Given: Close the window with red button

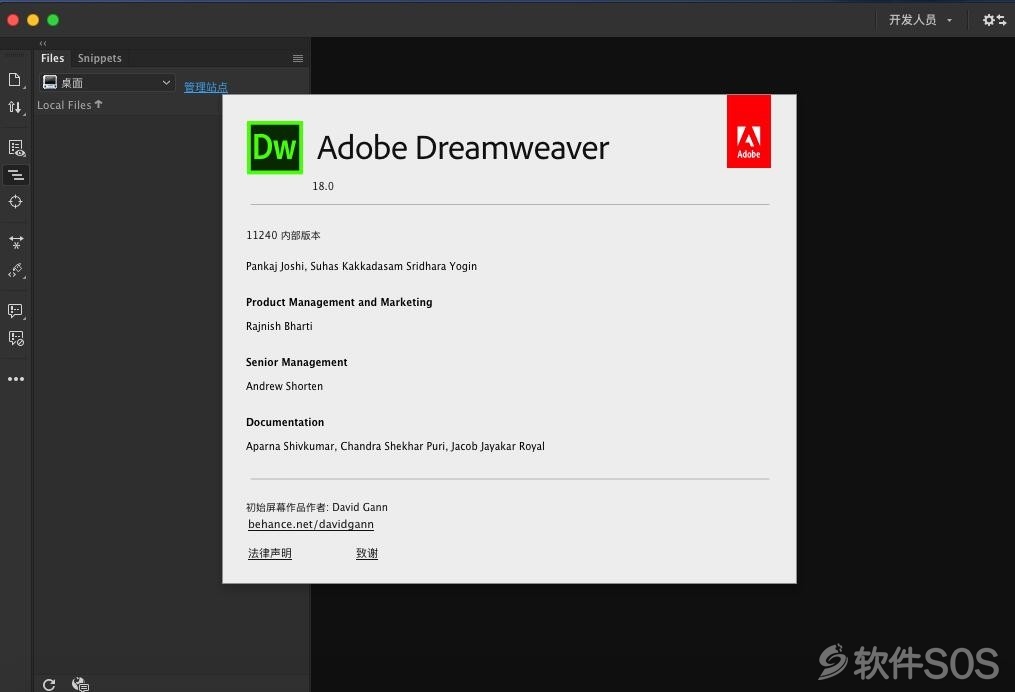Looking at the screenshot, I should pos(13,20).
